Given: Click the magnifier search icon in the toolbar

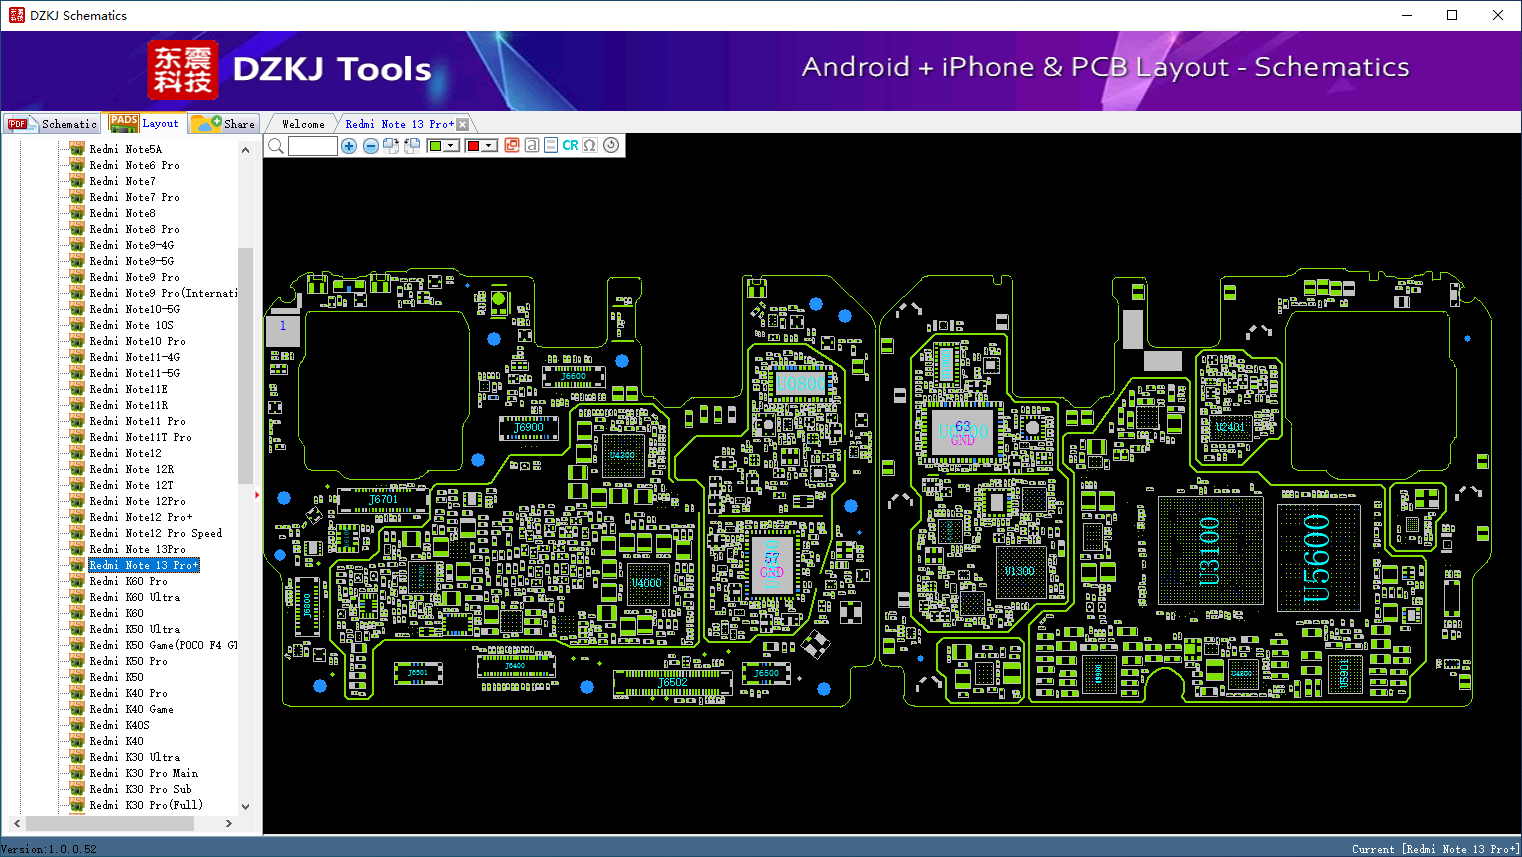Looking at the screenshot, I should 276,146.
